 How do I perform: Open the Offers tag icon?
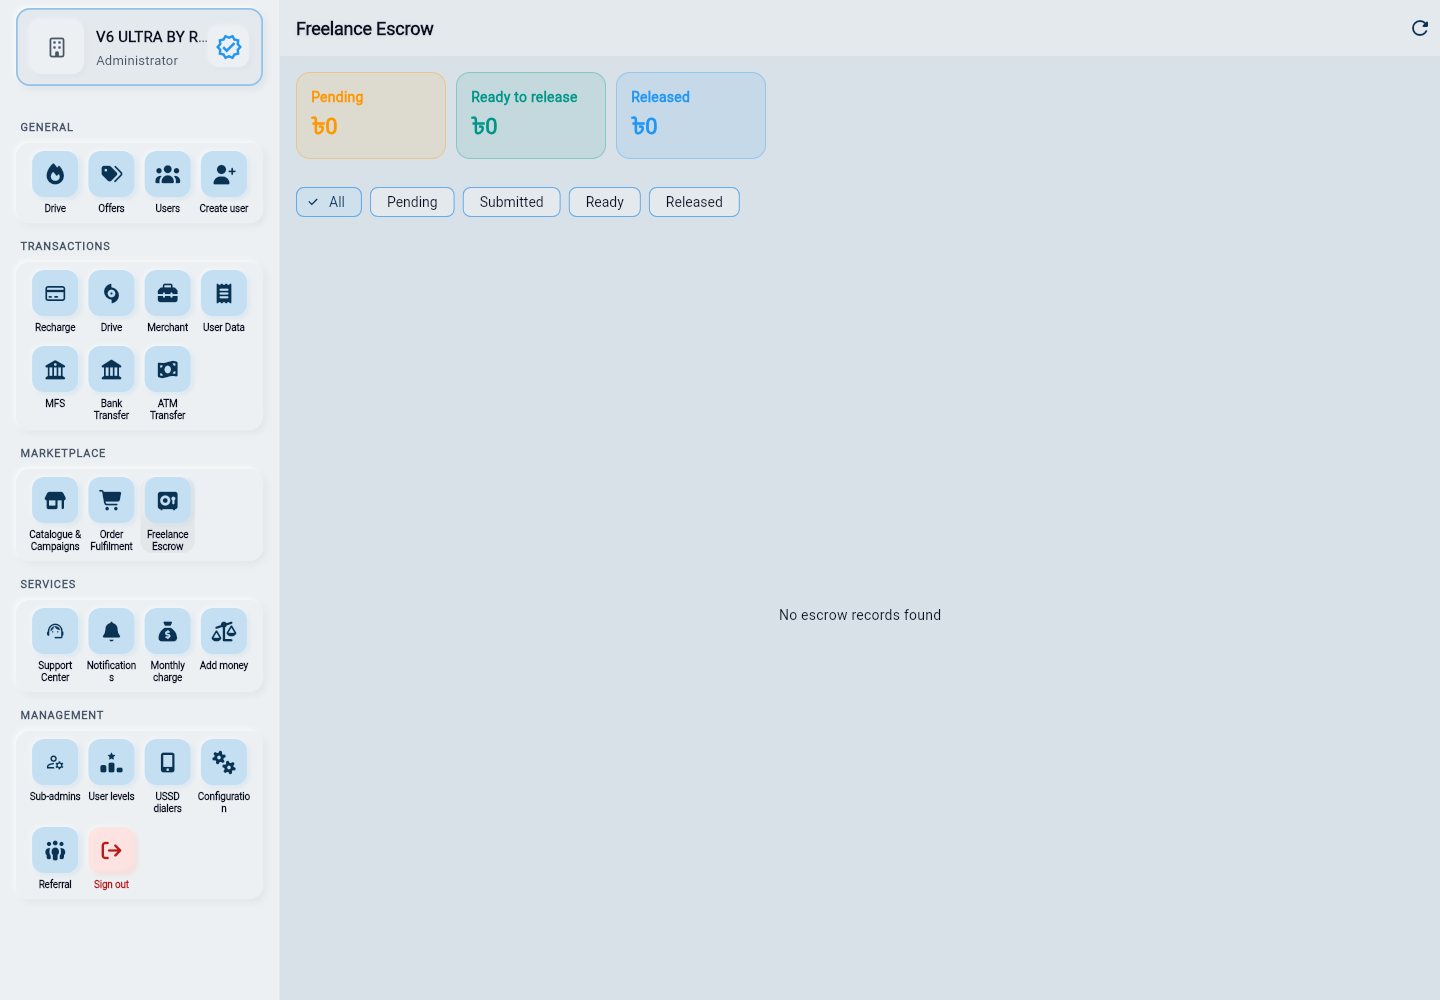pos(111,175)
